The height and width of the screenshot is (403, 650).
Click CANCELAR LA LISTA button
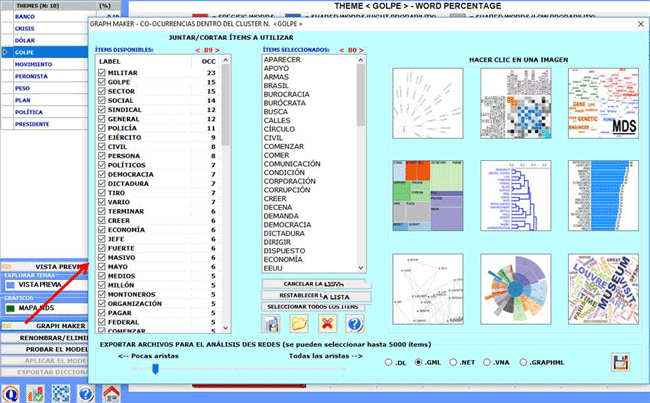(314, 284)
